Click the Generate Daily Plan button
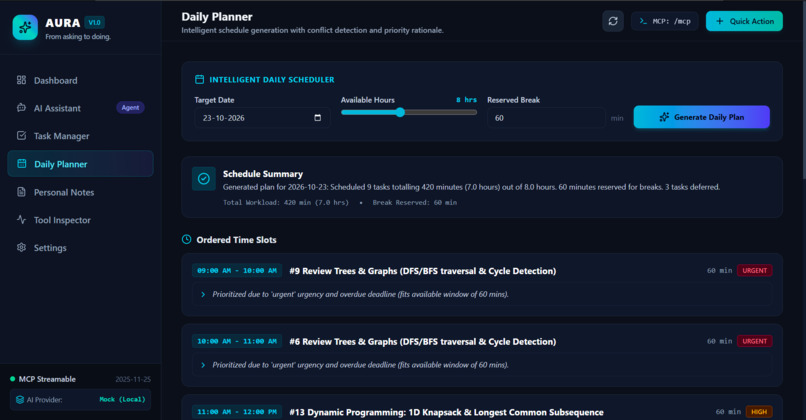806x420 pixels. coord(701,117)
